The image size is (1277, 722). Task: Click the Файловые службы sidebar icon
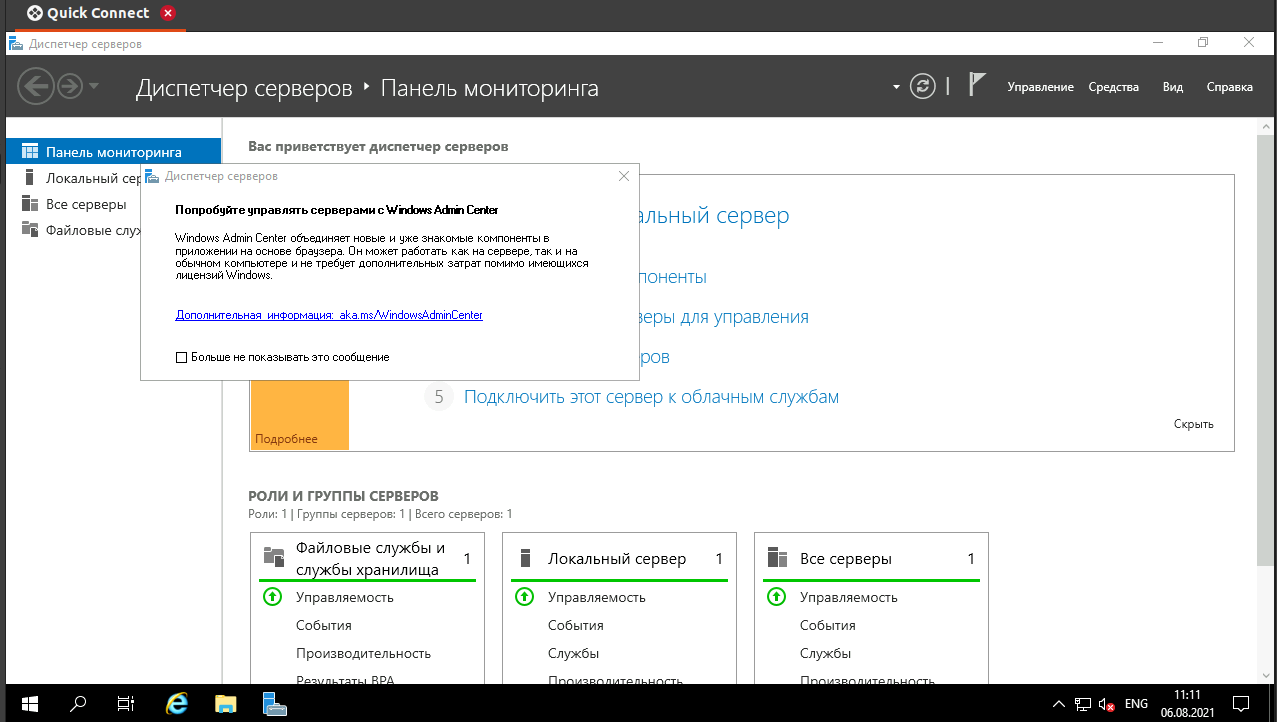pos(30,230)
